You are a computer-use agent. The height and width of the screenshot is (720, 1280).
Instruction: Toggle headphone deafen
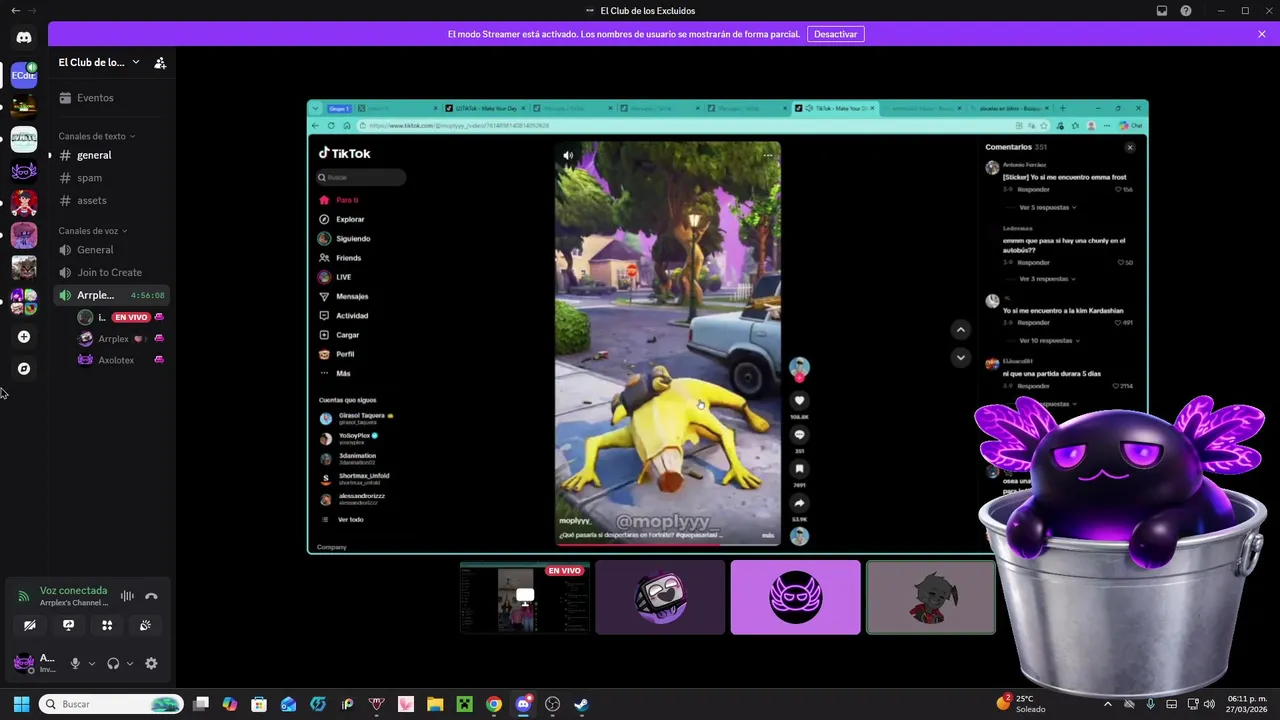coord(113,663)
